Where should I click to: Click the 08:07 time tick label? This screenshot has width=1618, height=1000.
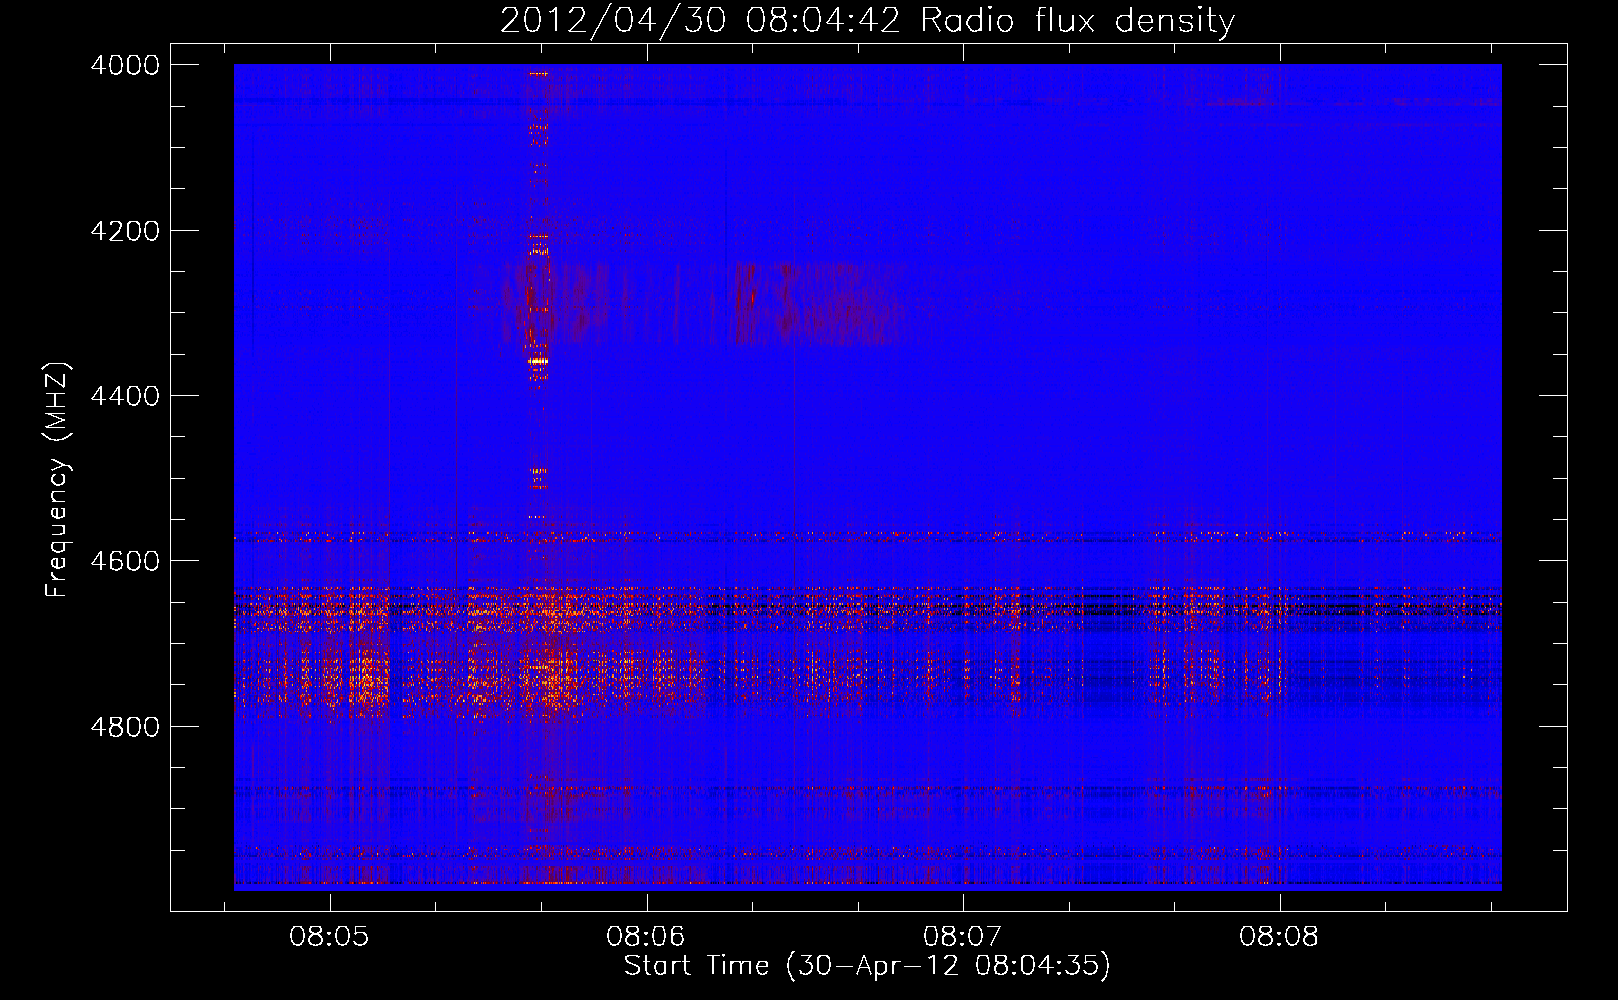(x=963, y=937)
